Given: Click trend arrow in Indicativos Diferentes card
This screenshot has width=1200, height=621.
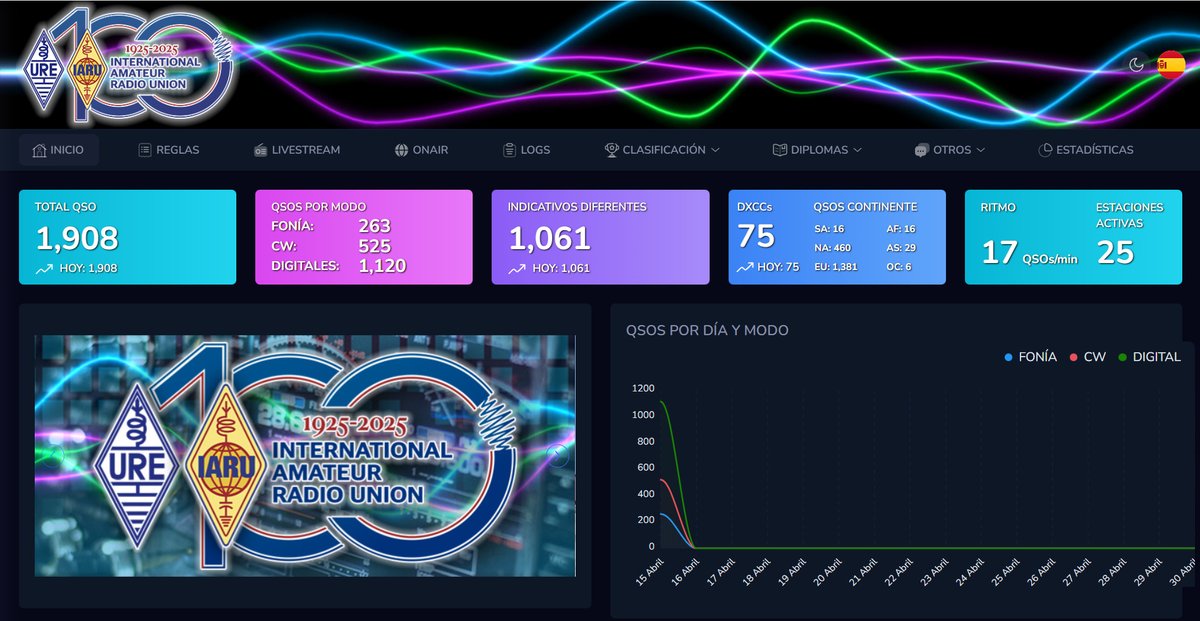Looking at the screenshot, I should click(x=517, y=268).
